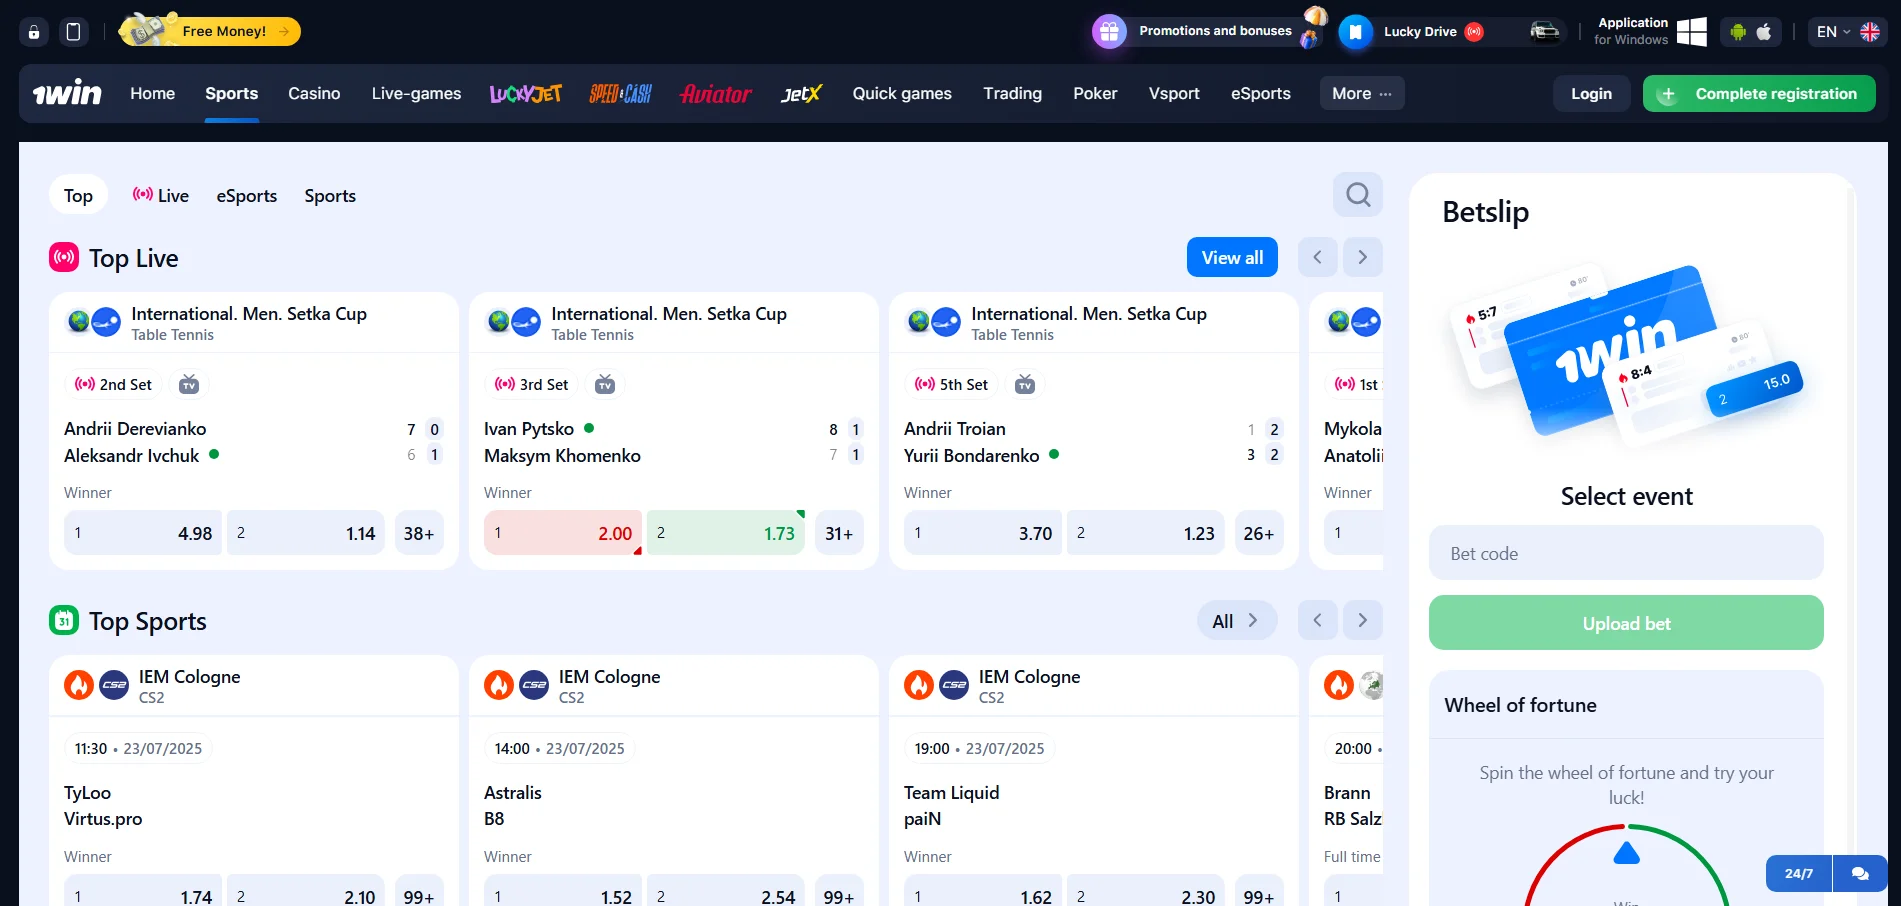Image resolution: width=1901 pixels, height=906 pixels.
Task: Bet on Andrii Troian at 3.70
Action: [983, 533]
